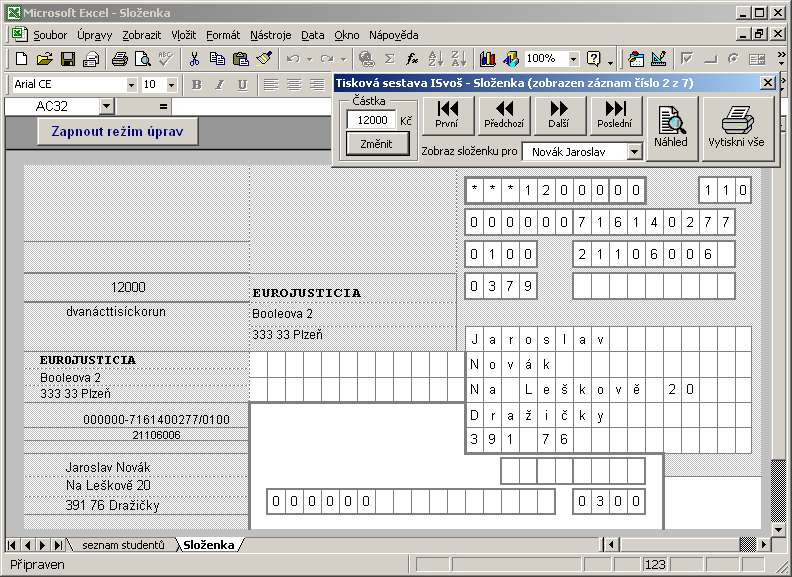This screenshot has height=577, width=792.
Task: Go to the first record with První
Action: [x=447, y=115]
